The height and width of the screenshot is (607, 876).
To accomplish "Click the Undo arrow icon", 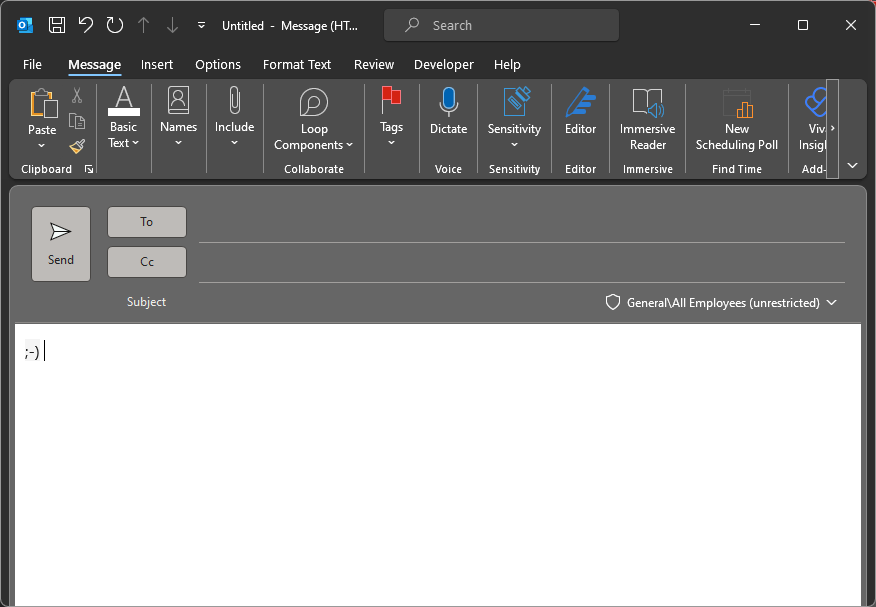I will tap(86, 25).
